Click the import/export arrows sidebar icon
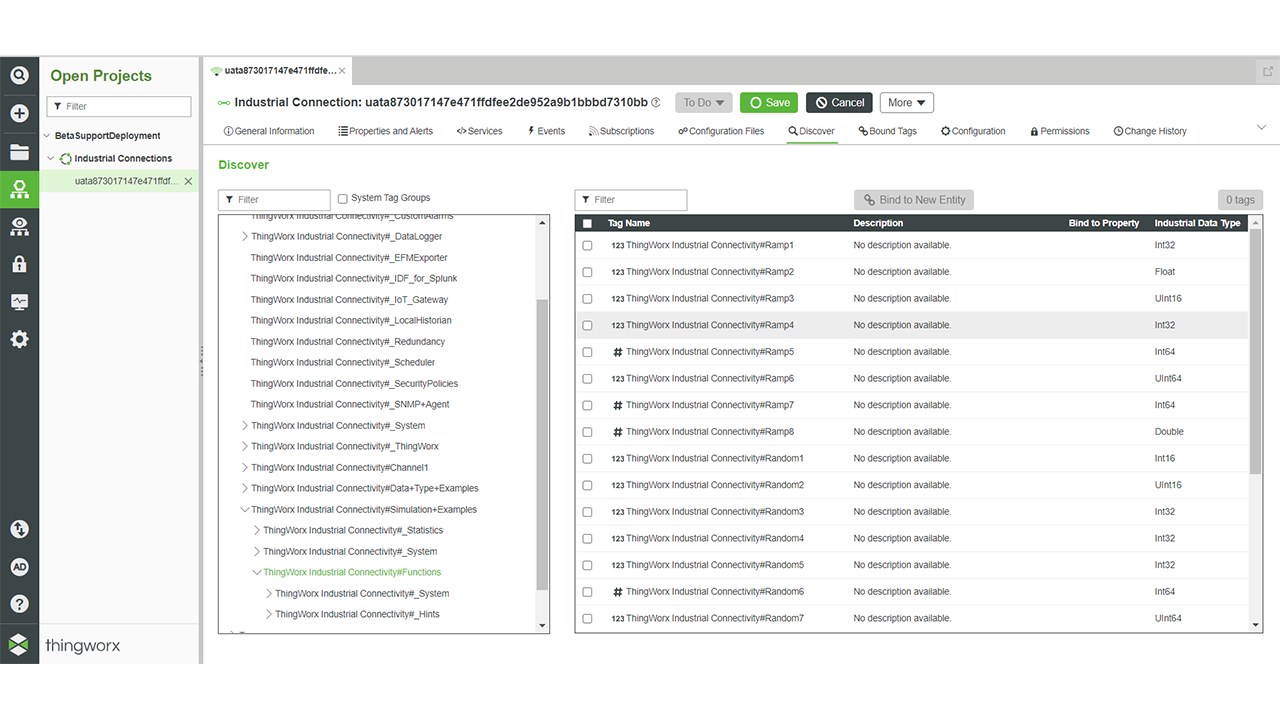Viewport: 1280px width, 720px height. (19, 529)
